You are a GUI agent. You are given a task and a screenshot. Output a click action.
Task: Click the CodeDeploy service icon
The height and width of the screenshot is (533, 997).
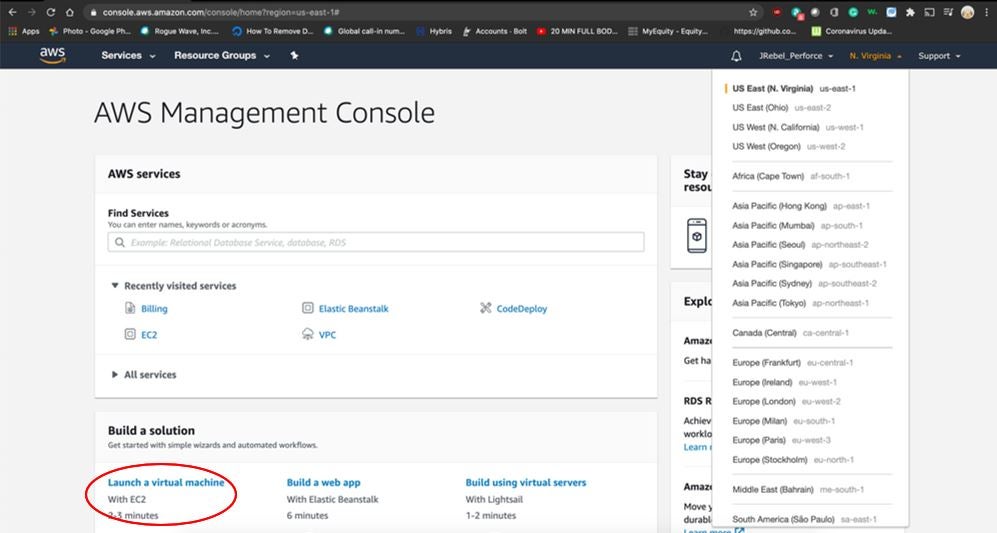point(486,308)
